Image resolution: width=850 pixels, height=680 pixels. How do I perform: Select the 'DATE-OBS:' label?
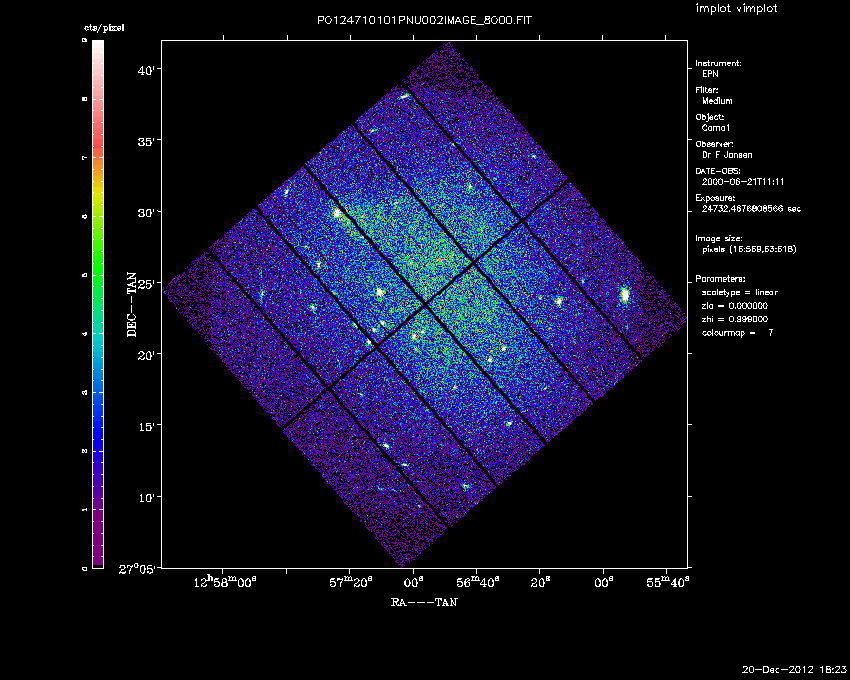(x=718, y=171)
